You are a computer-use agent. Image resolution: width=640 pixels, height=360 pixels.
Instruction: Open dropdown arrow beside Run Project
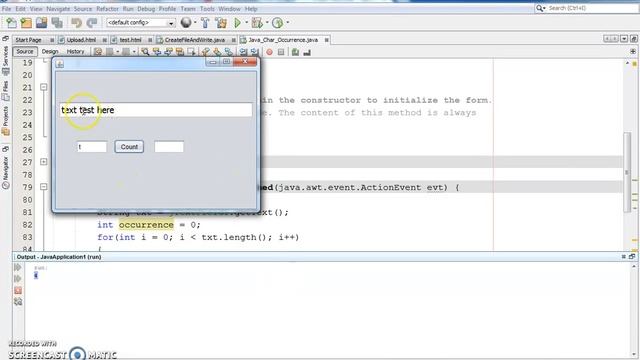246,23
